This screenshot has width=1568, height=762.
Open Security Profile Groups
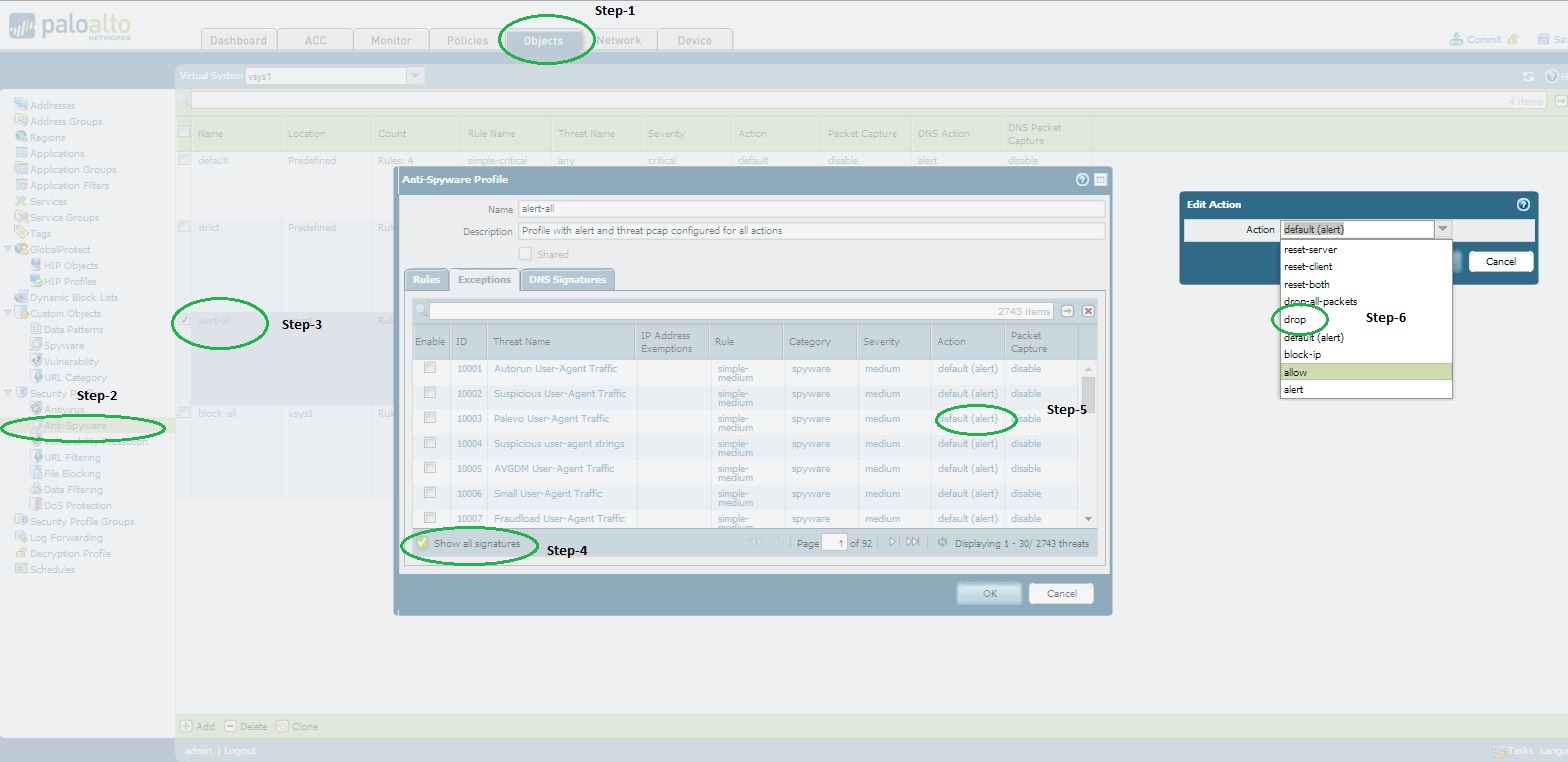82,521
